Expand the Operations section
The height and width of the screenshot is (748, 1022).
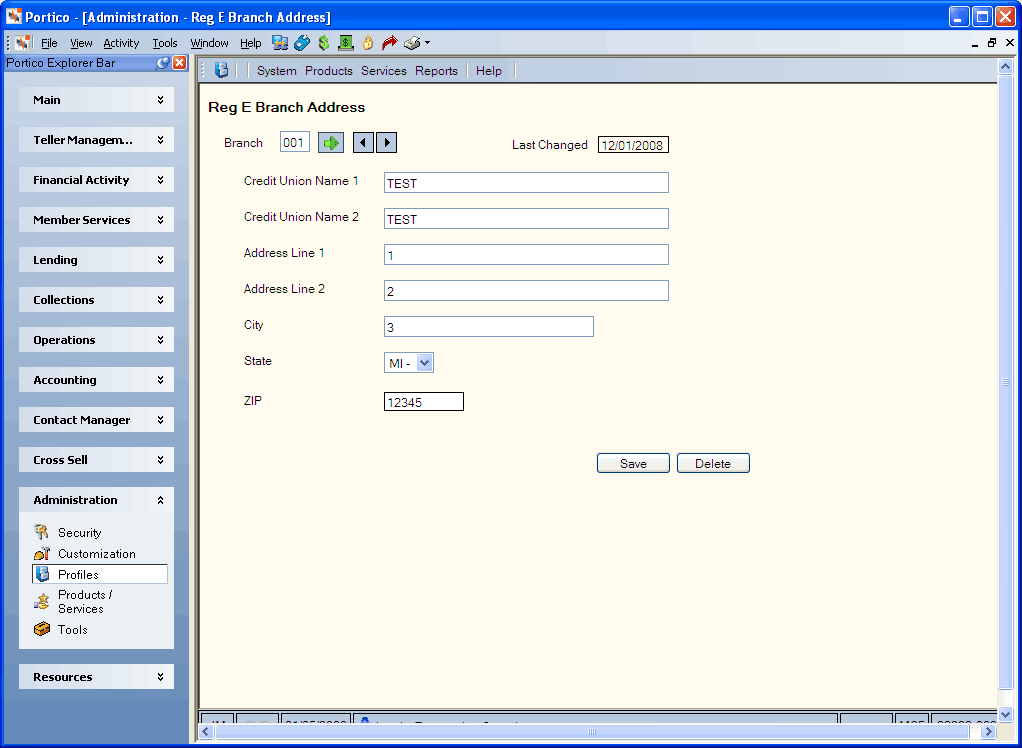[x=96, y=340]
